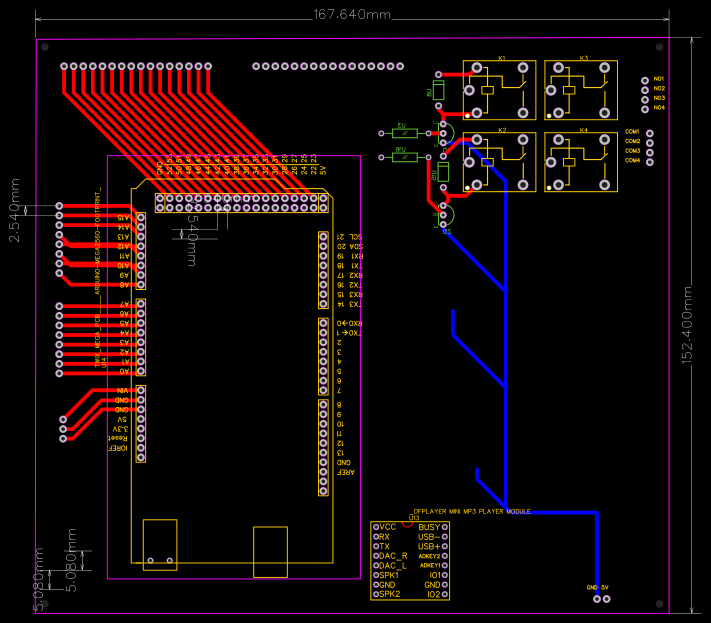Screen dimensions: 711x623
Task: Click the Arduino pin 13 header pad
Action: pos(323,453)
